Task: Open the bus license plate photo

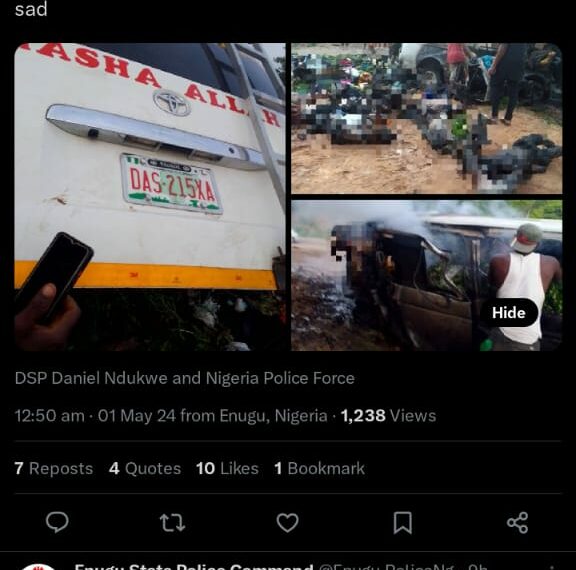Action: pos(150,197)
